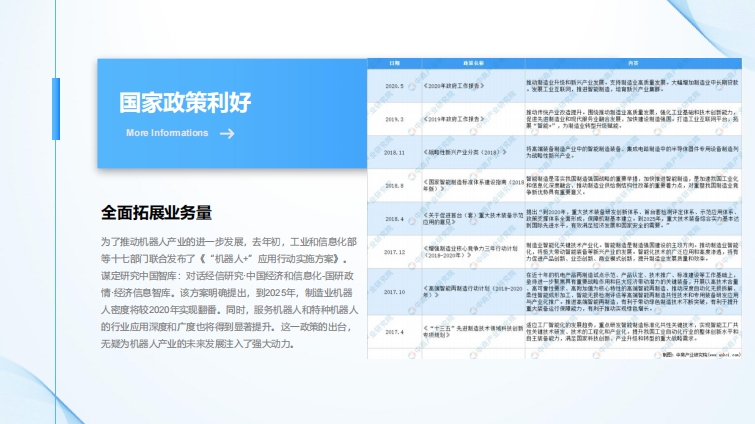Select the 2017.4 date cell
This screenshot has width=755, height=424.
394,330
